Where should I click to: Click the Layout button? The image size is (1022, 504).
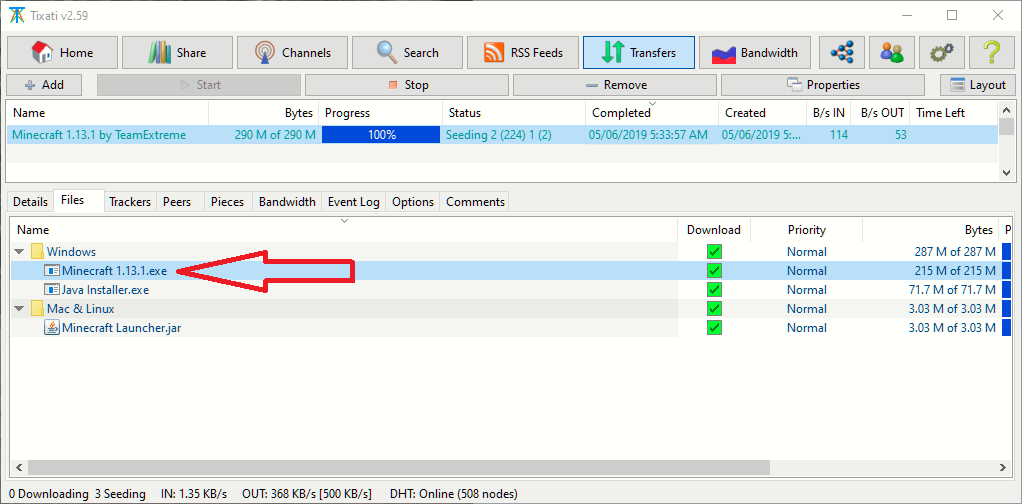point(978,85)
